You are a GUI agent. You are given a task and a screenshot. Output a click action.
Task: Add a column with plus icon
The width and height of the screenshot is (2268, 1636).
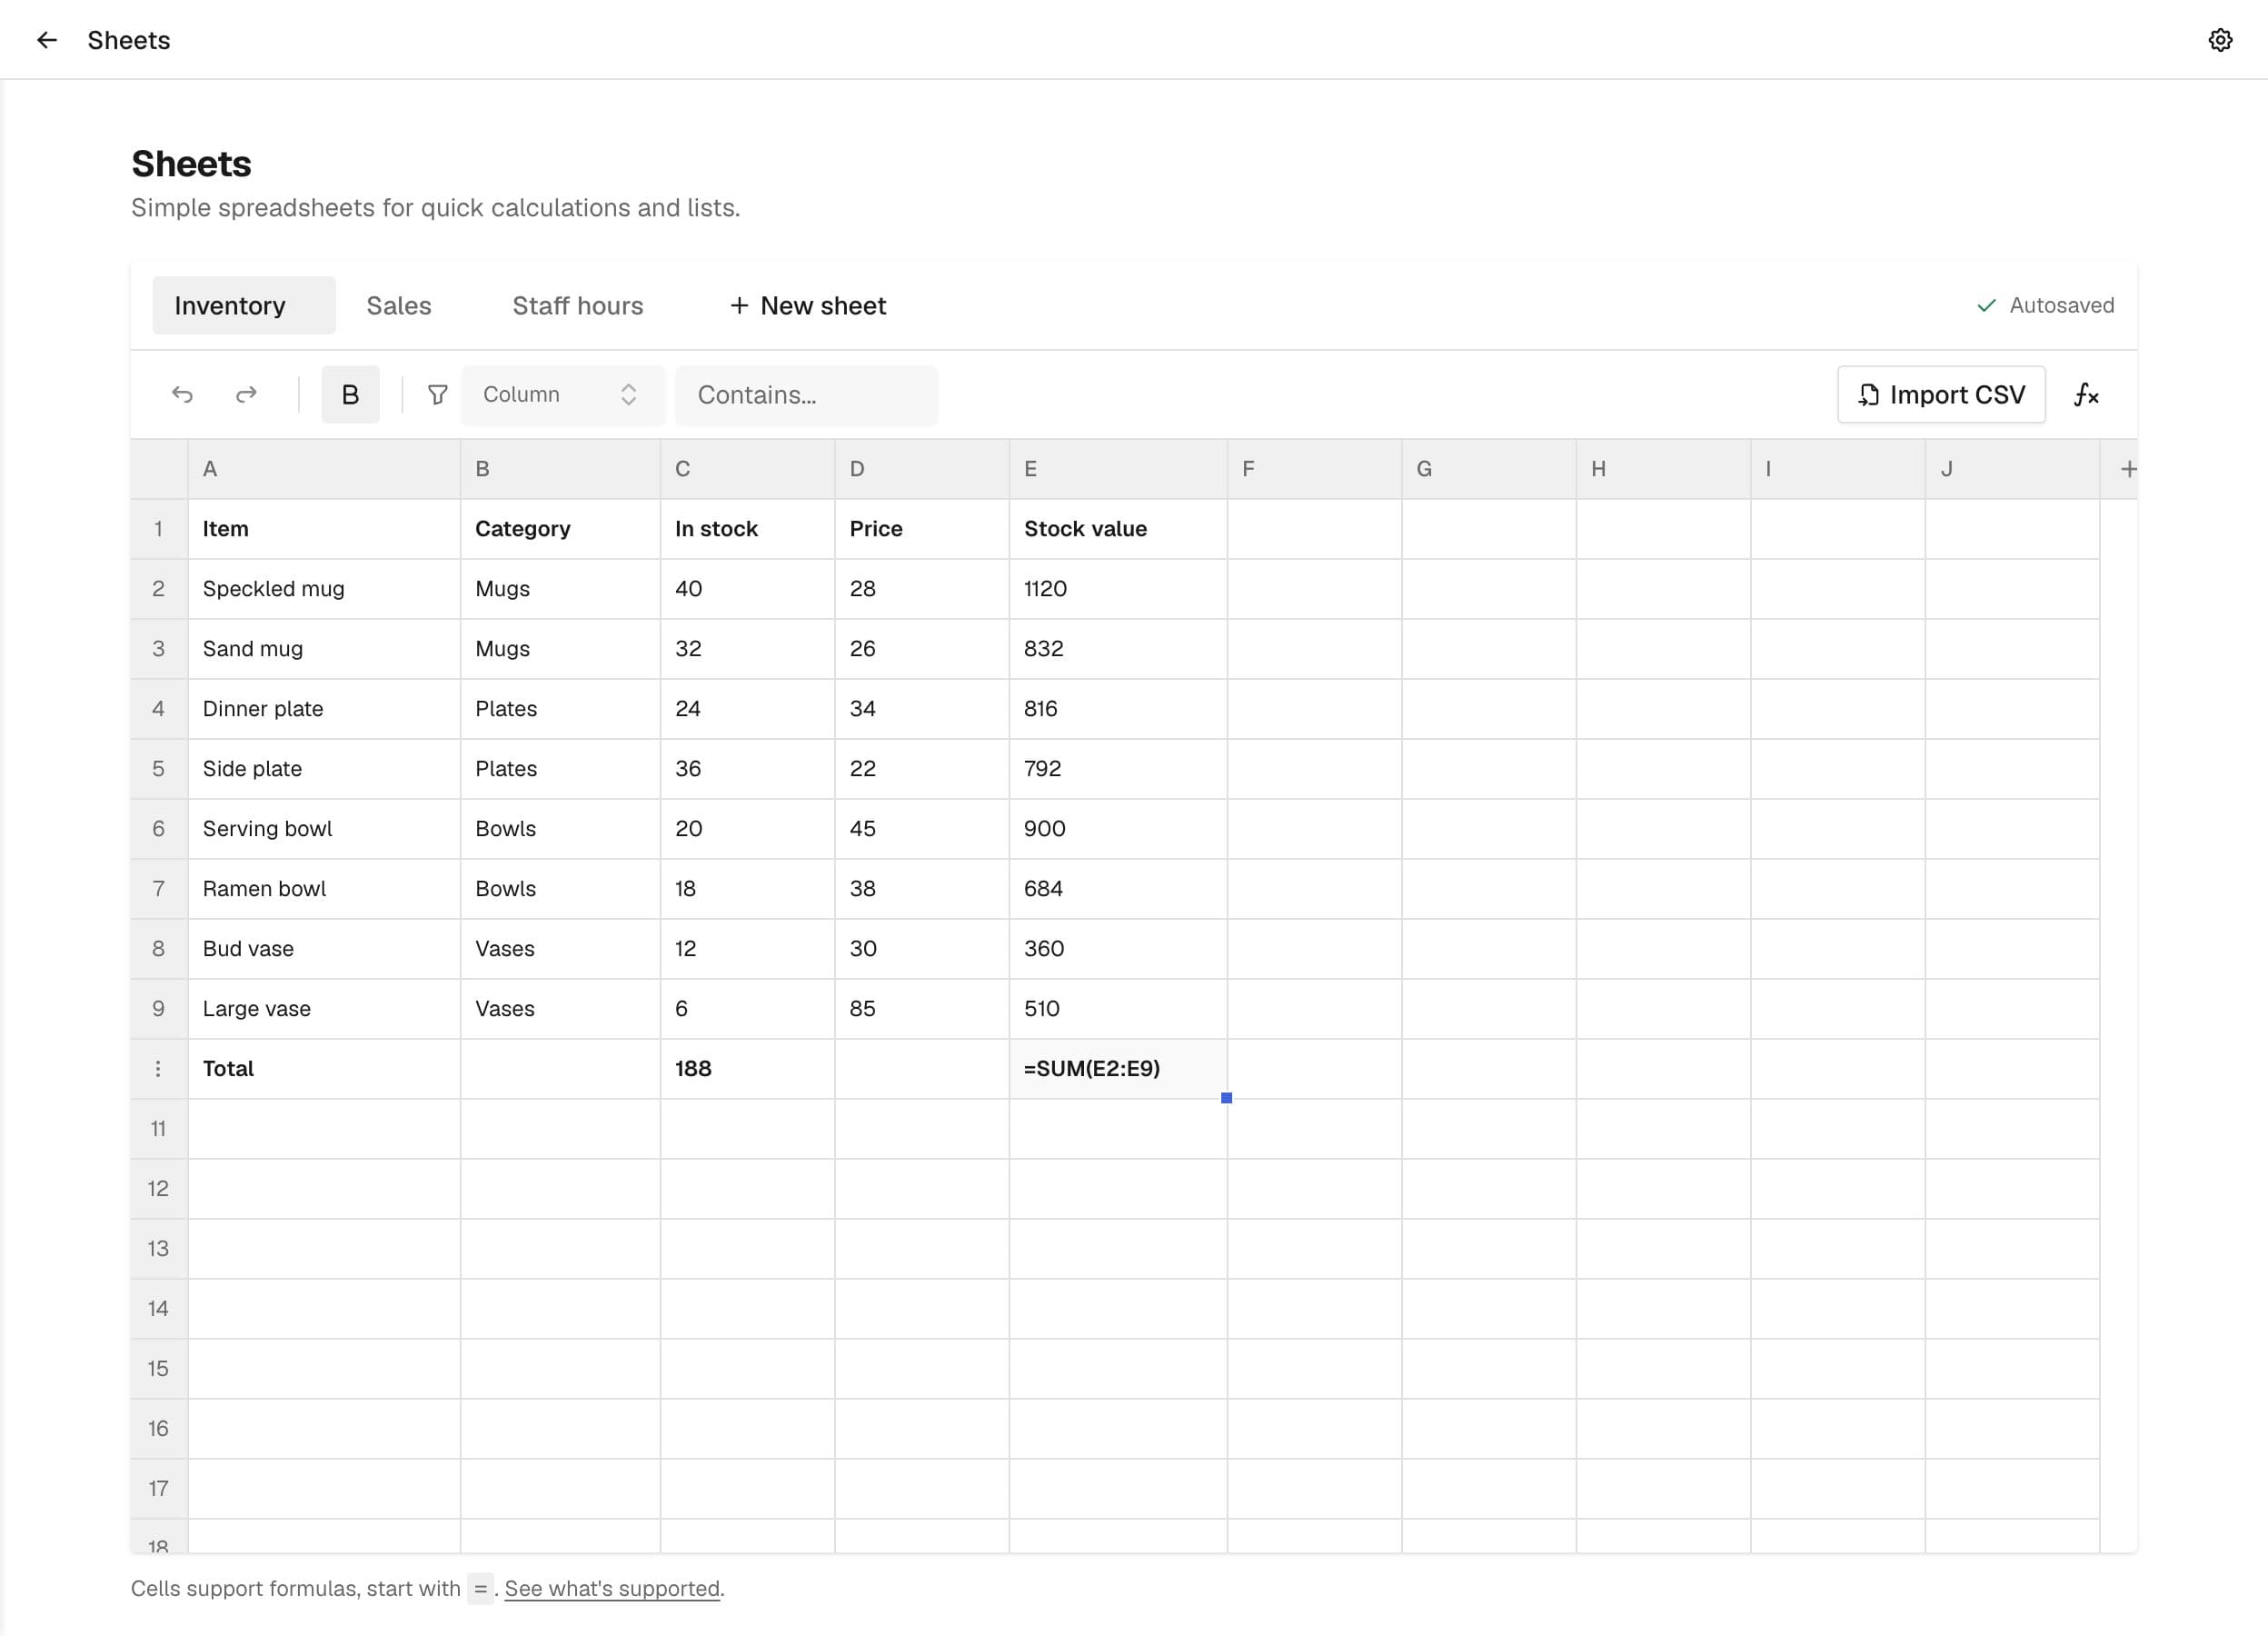click(2128, 469)
